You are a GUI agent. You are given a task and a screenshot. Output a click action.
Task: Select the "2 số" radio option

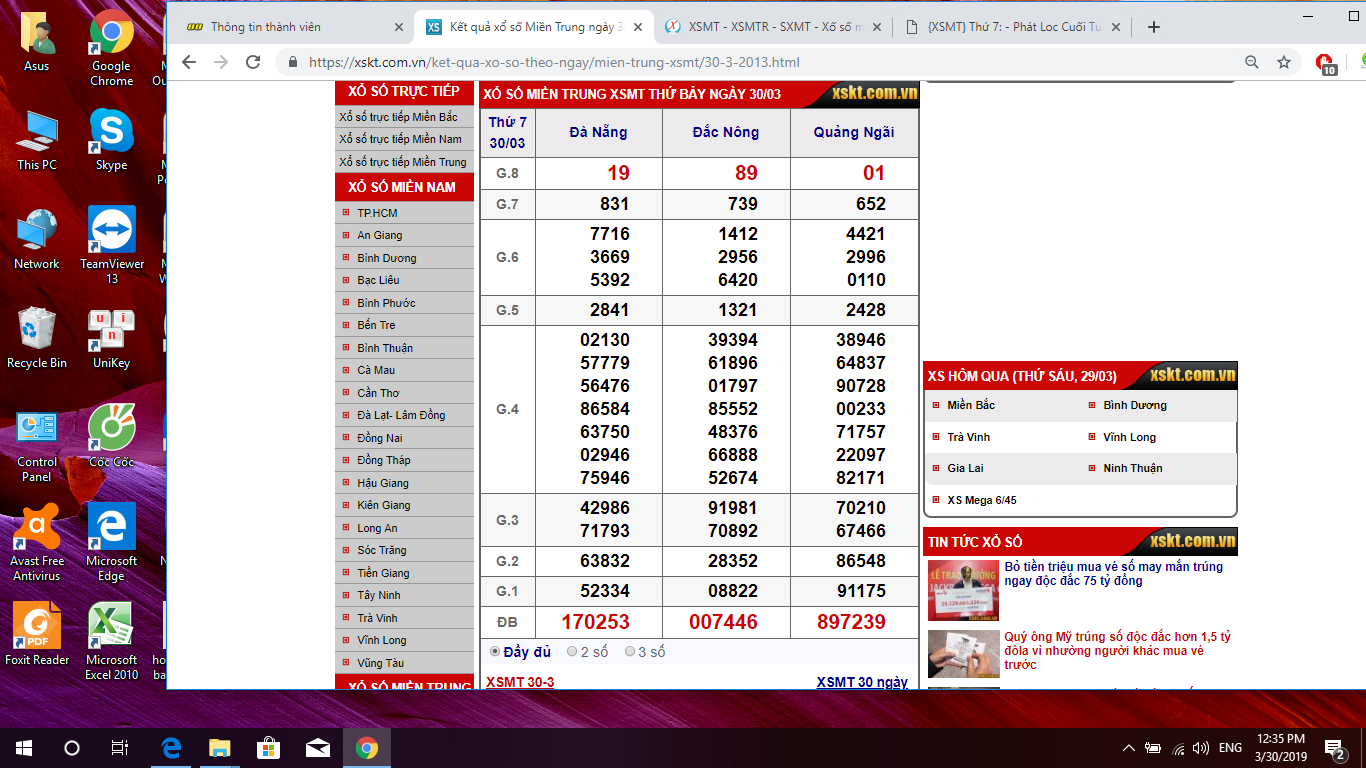[572, 652]
